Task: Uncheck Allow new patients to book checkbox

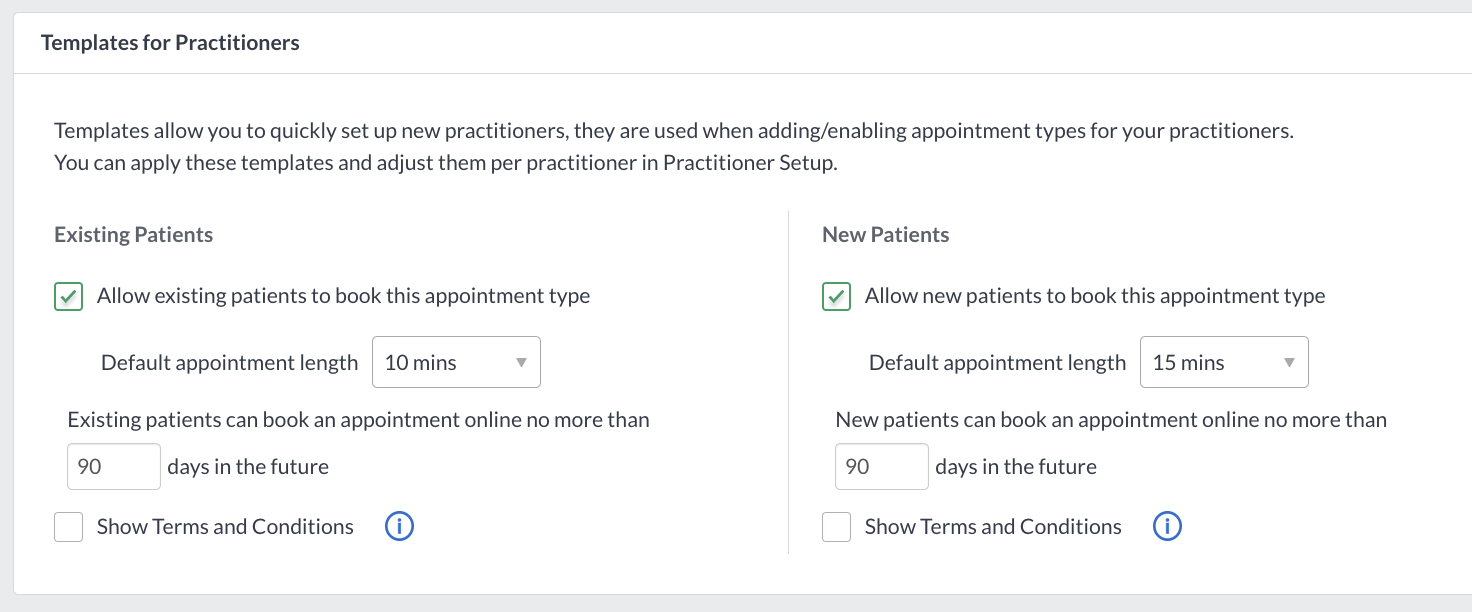Action: 836,297
